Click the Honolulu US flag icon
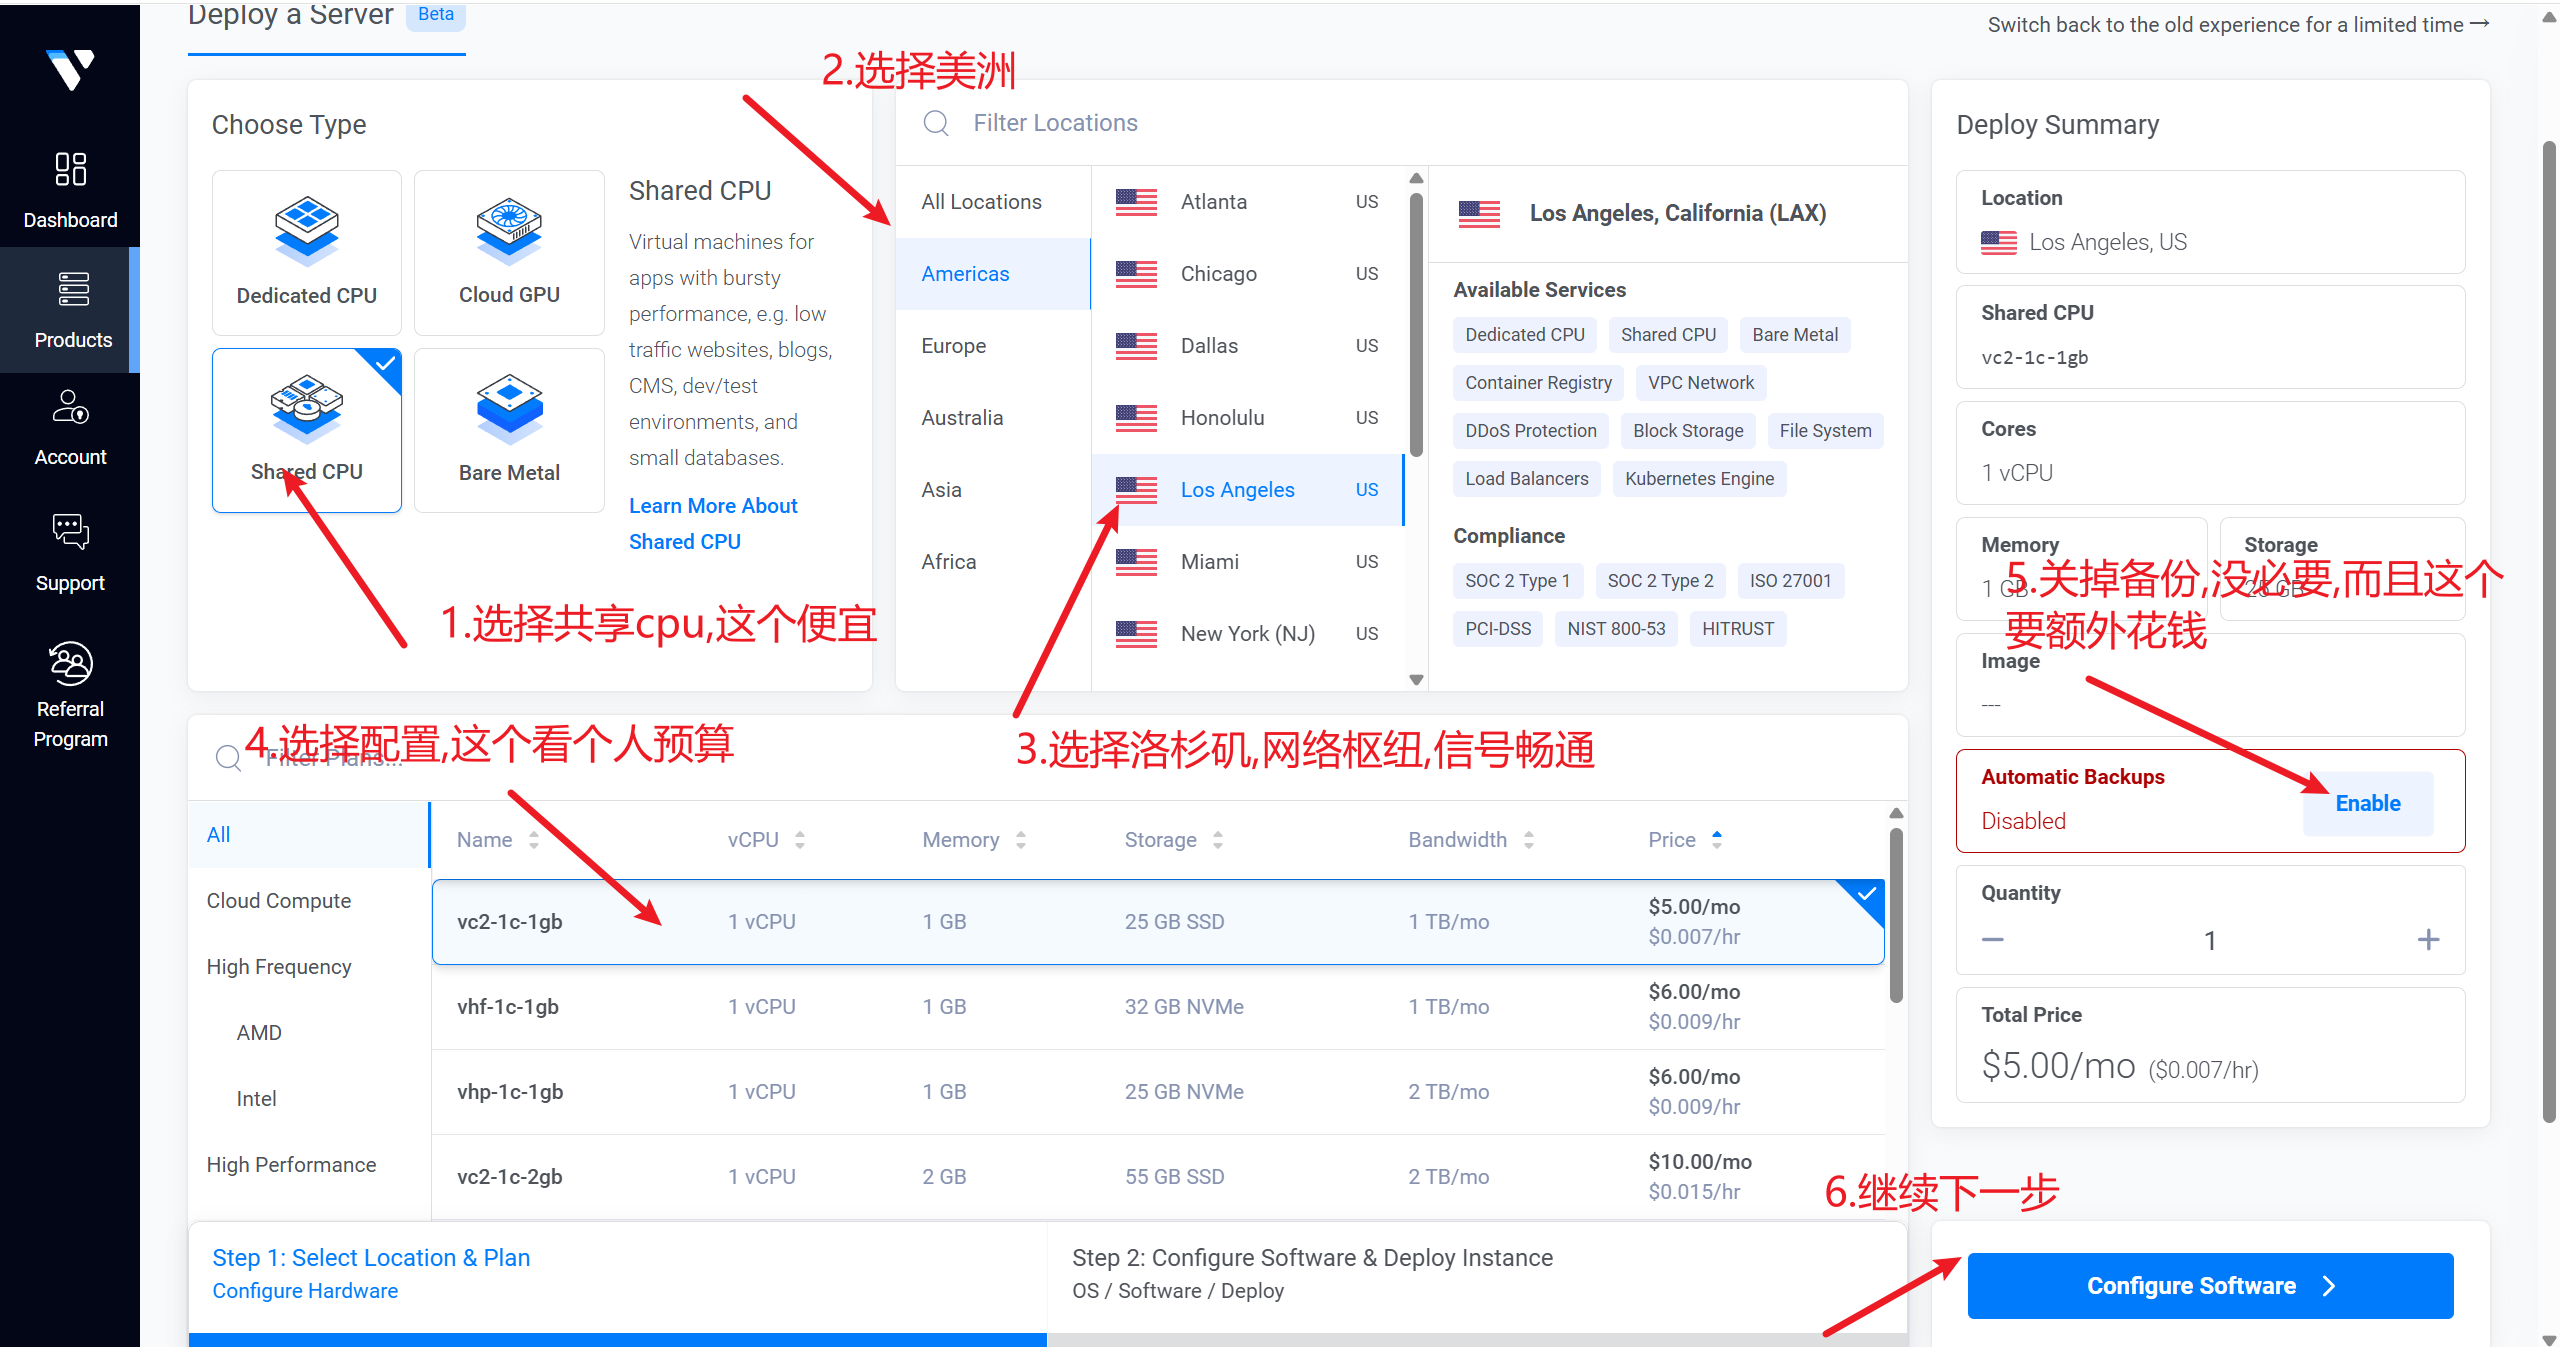The image size is (2560, 1347). point(1136,418)
